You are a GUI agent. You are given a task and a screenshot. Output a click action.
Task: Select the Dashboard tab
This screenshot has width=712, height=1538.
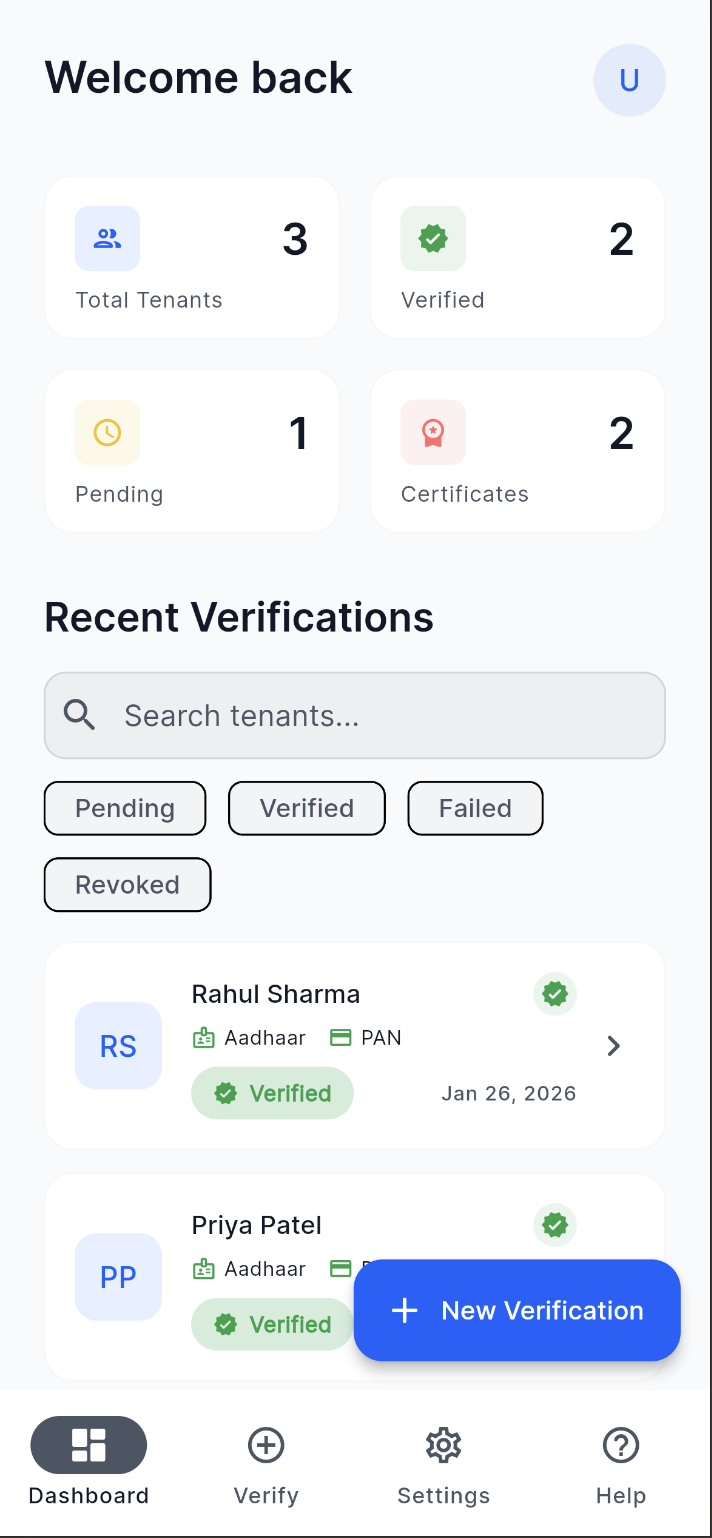coord(89,1464)
